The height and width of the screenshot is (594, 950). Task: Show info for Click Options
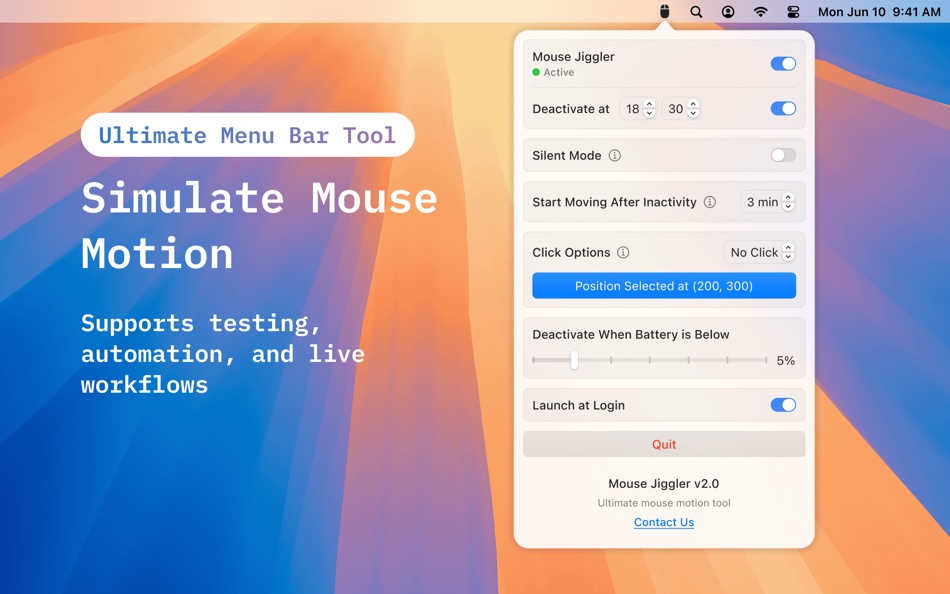click(623, 253)
